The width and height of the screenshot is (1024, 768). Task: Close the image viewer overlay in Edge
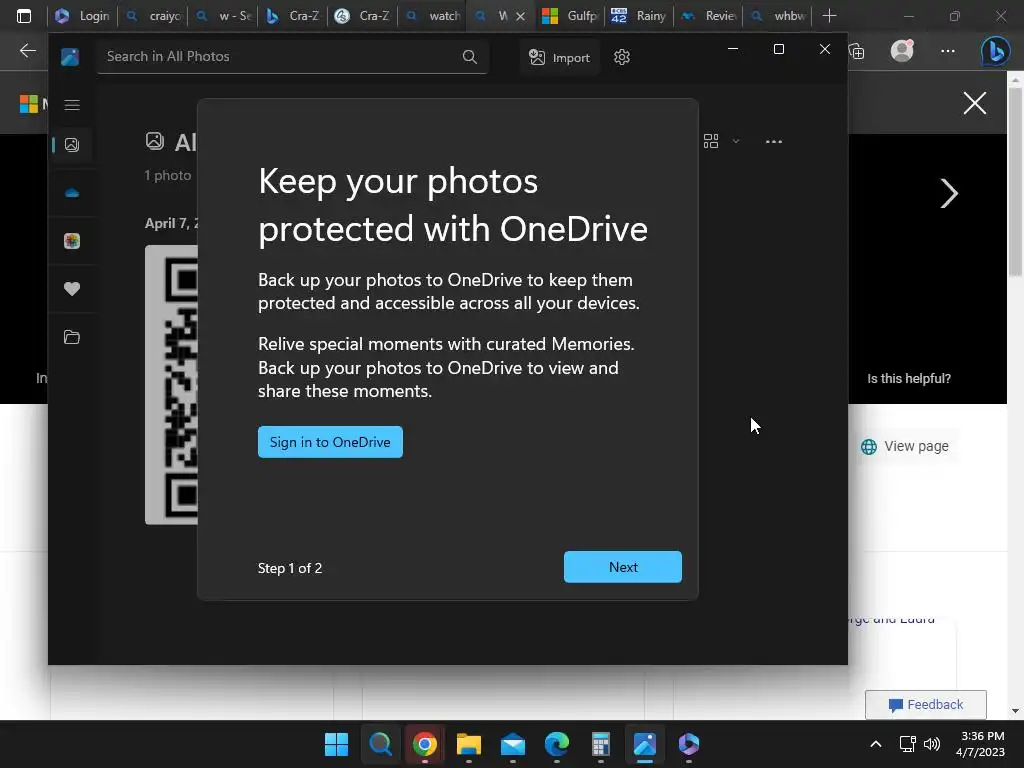(x=974, y=103)
